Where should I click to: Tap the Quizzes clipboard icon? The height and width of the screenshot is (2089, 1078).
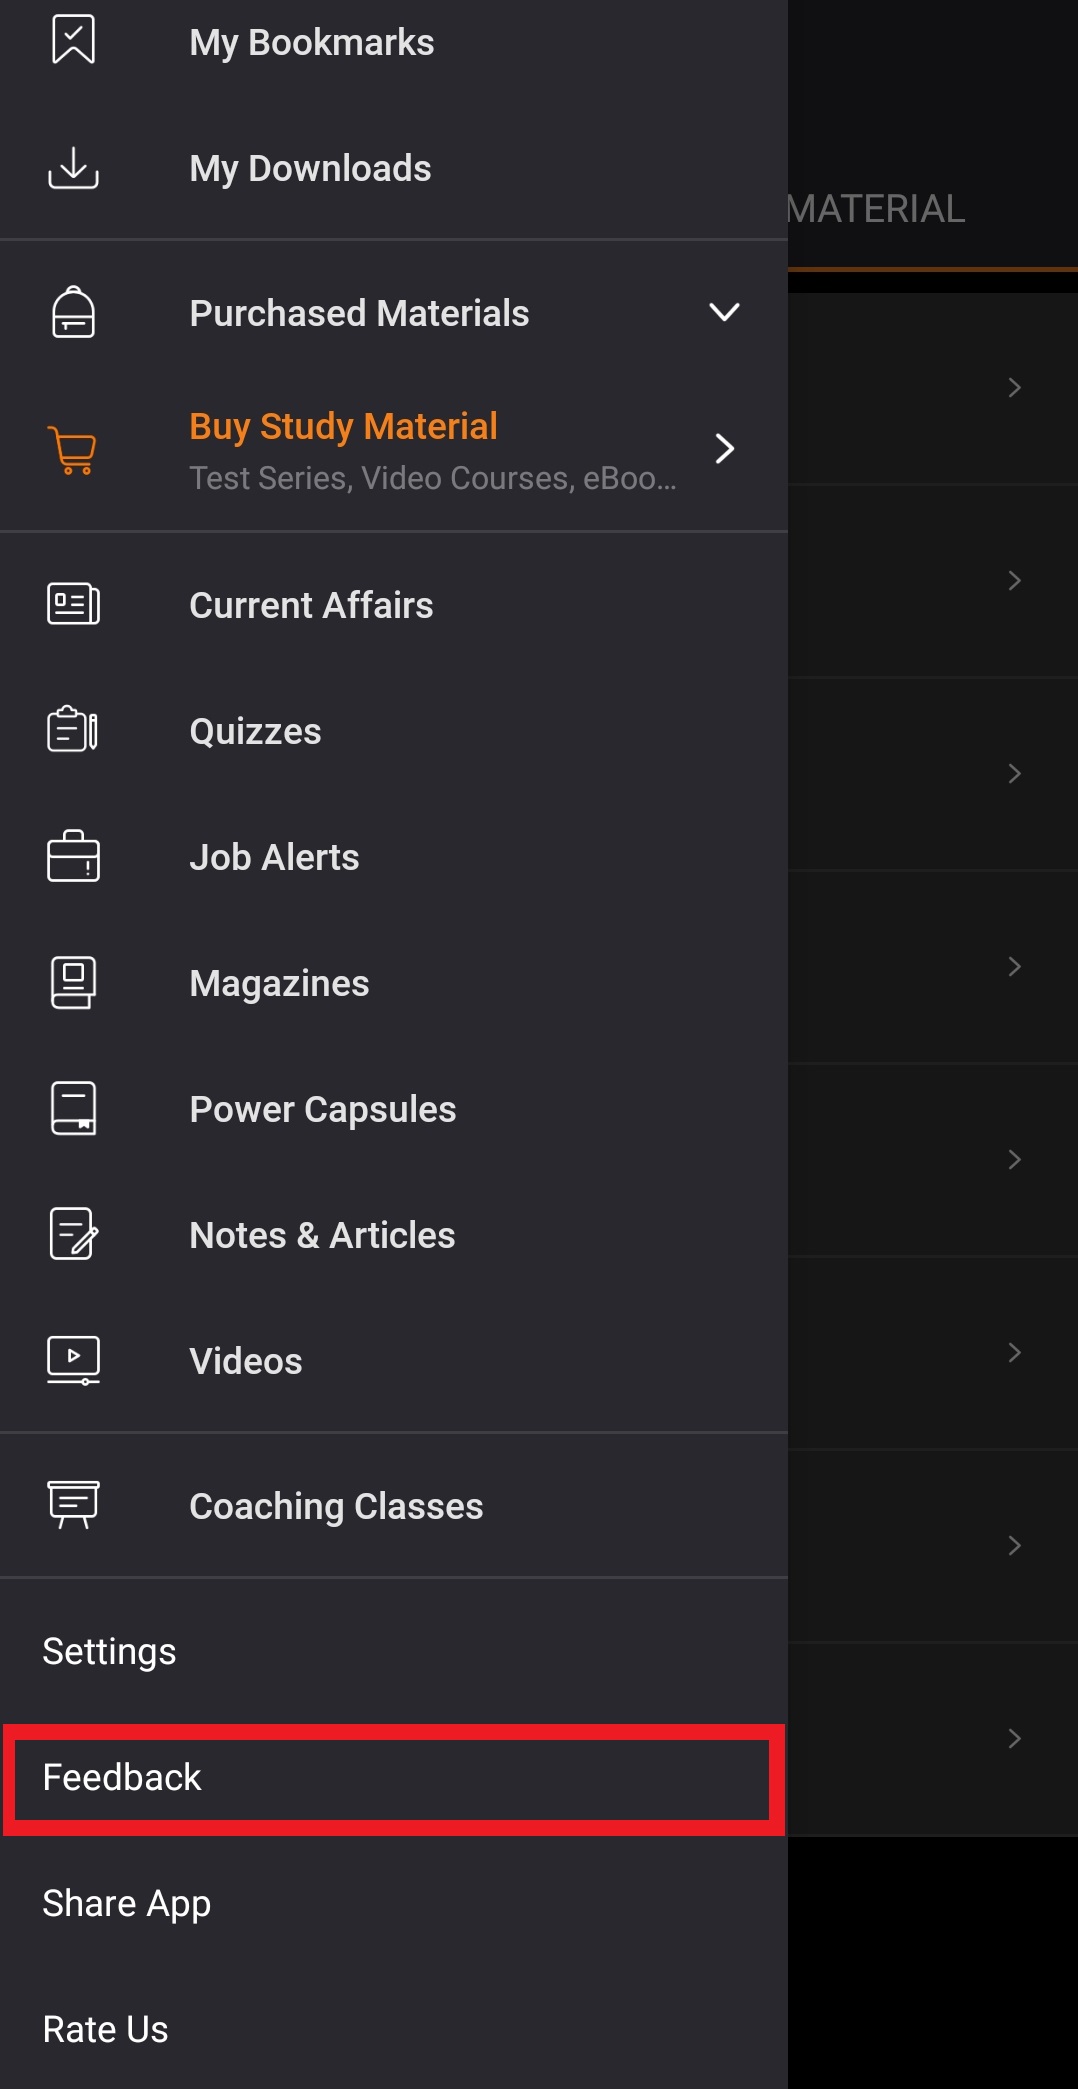coord(73,729)
